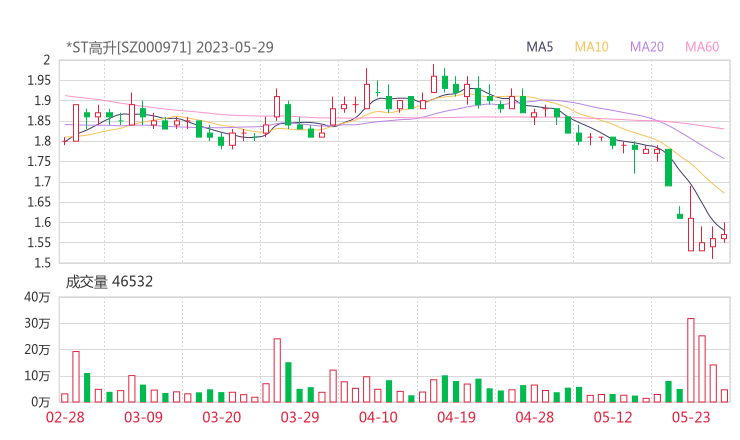740x440 pixels.
Task: Select the 02-28 date on the axis
Action: point(64,417)
